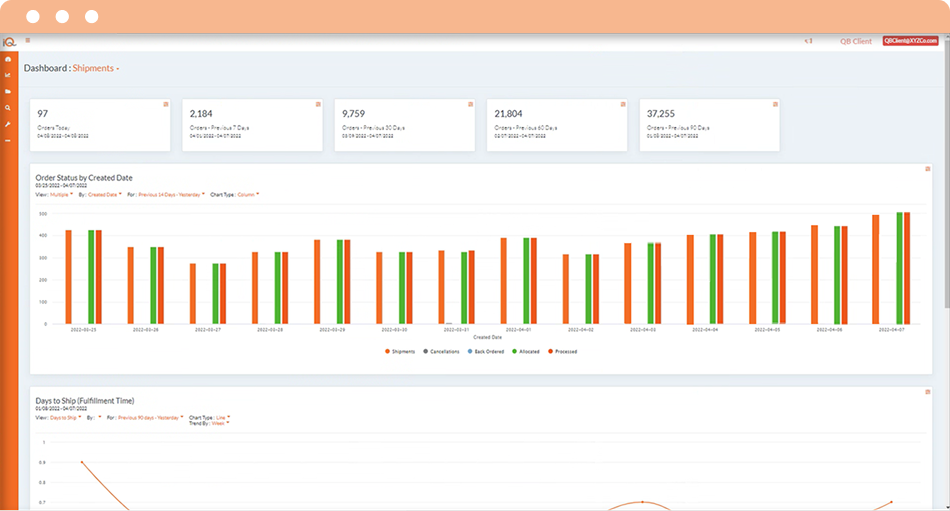950x511 pixels.
Task: Click export icon on Order Status chart panel
Action: click(928, 169)
